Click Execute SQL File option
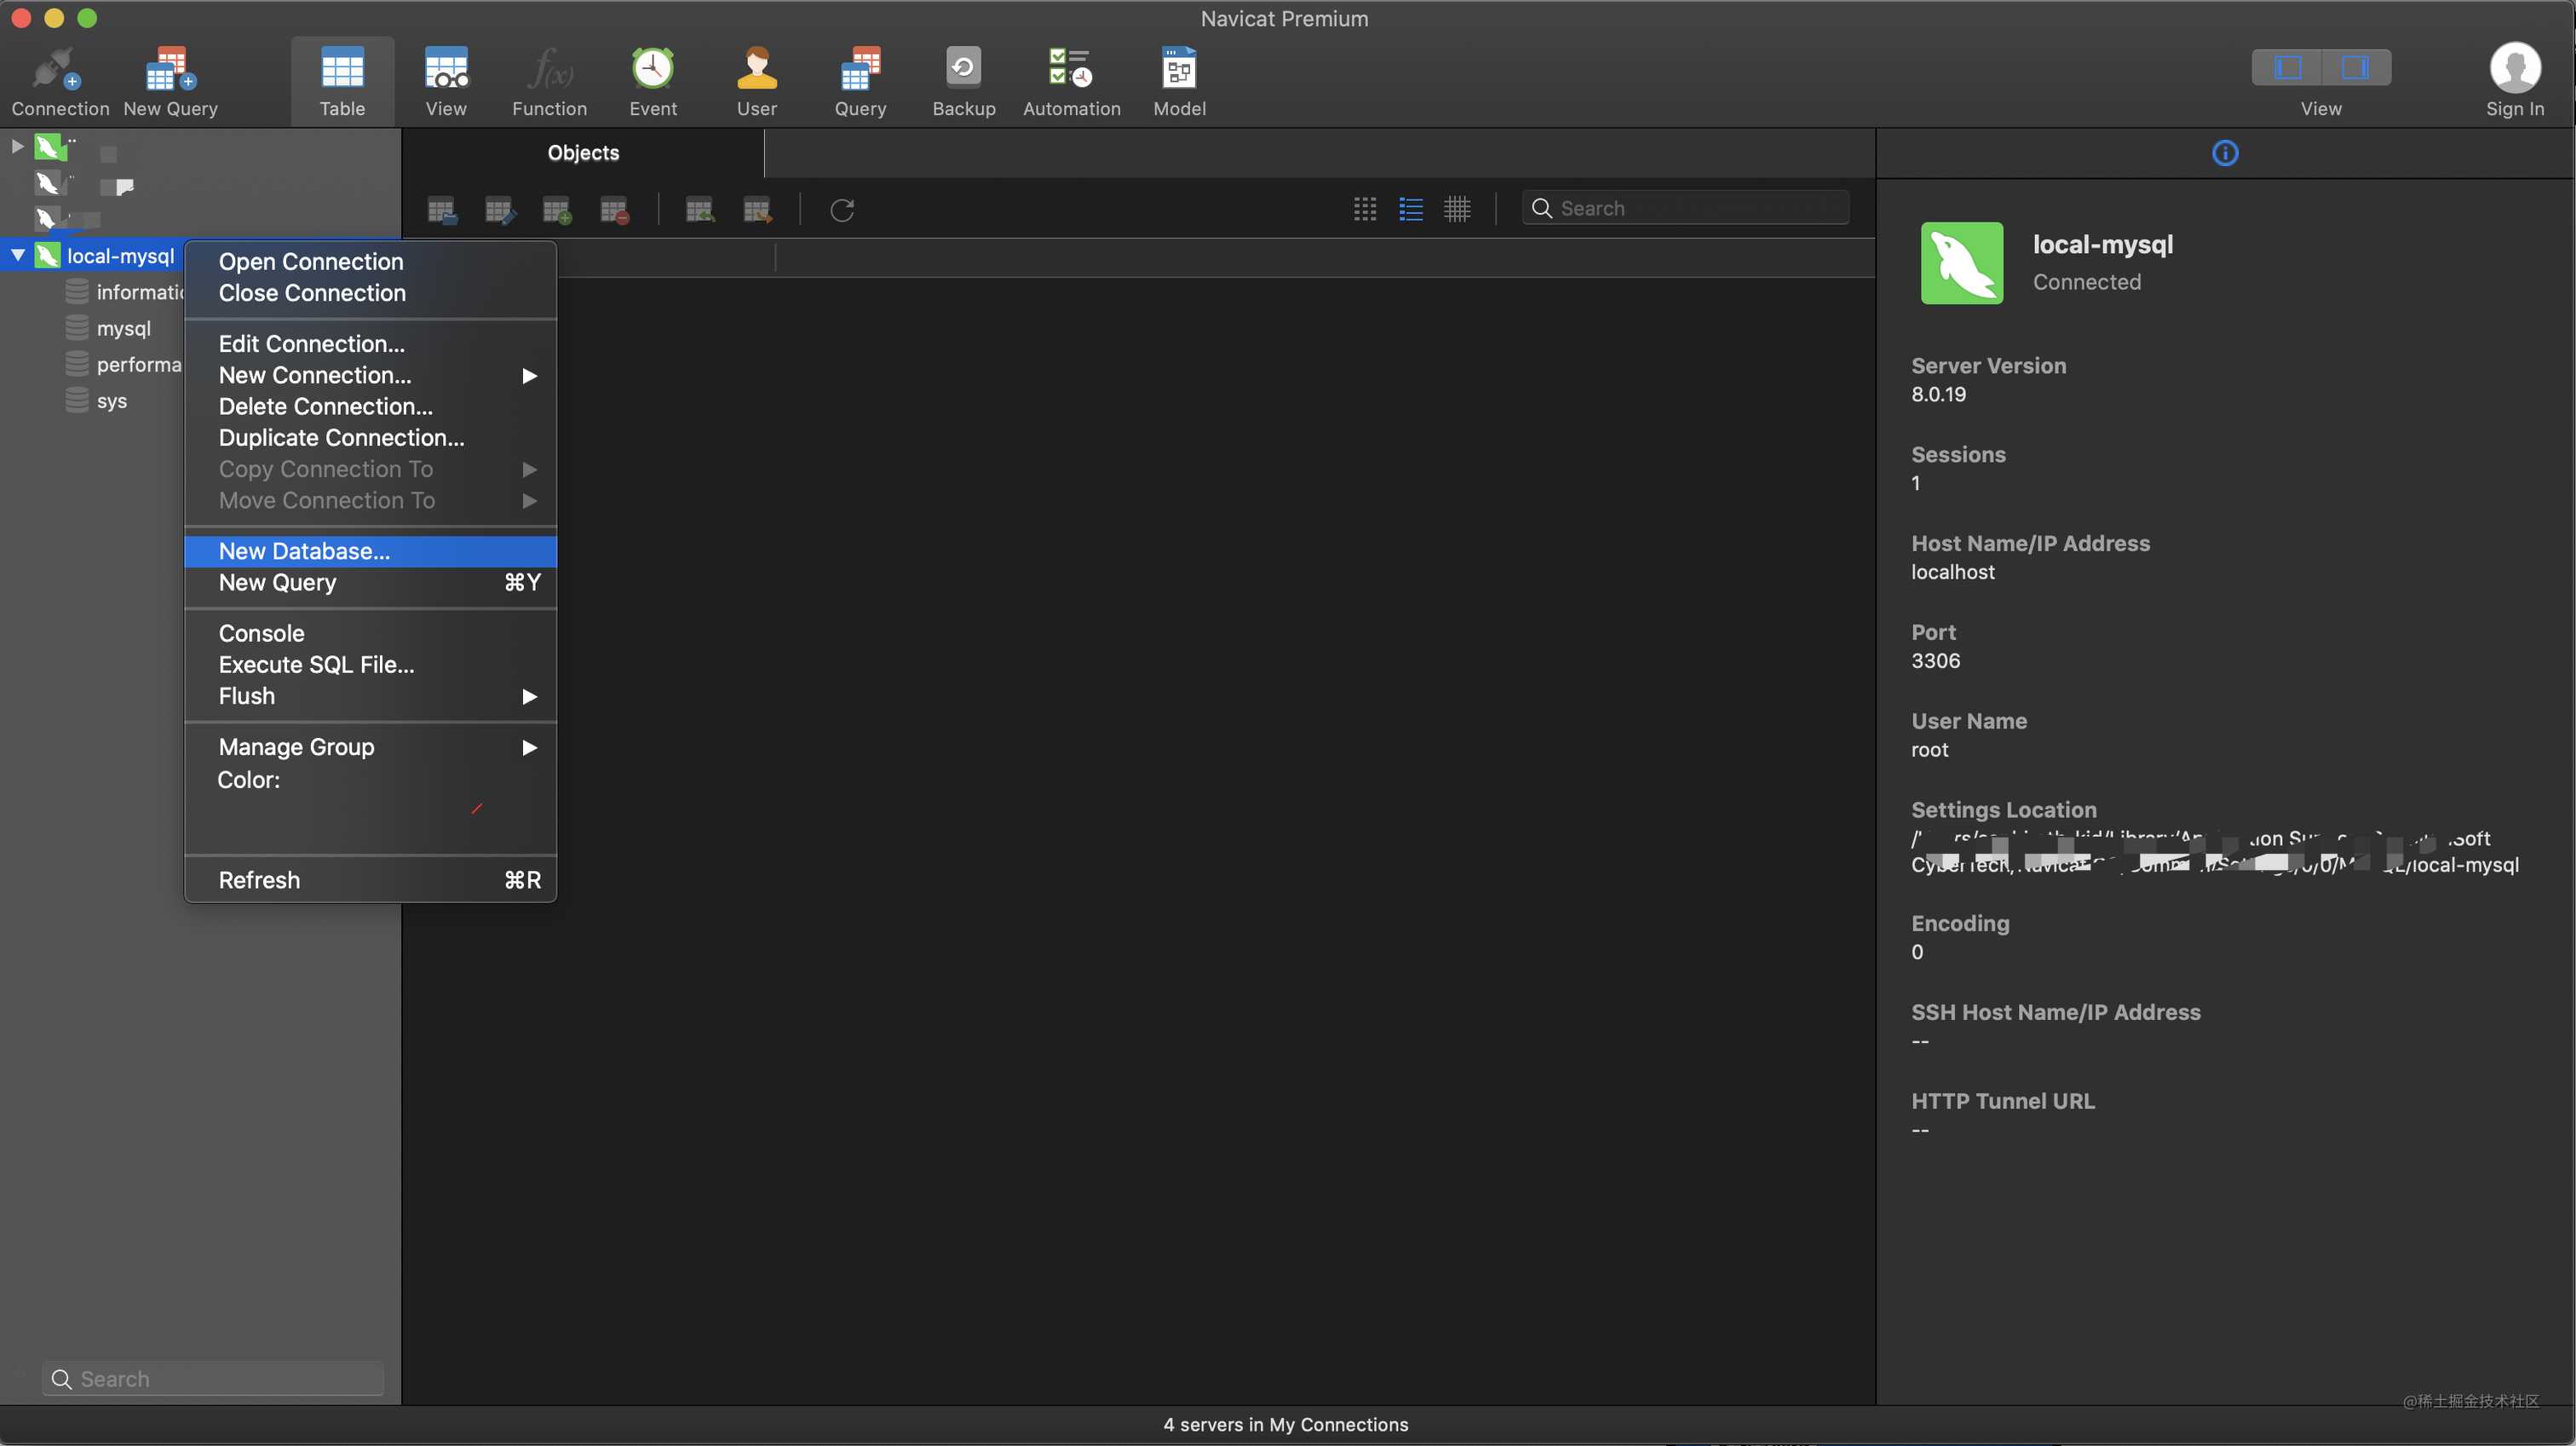This screenshot has width=2576, height=1446. pyautogui.click(x=315, y=664)
